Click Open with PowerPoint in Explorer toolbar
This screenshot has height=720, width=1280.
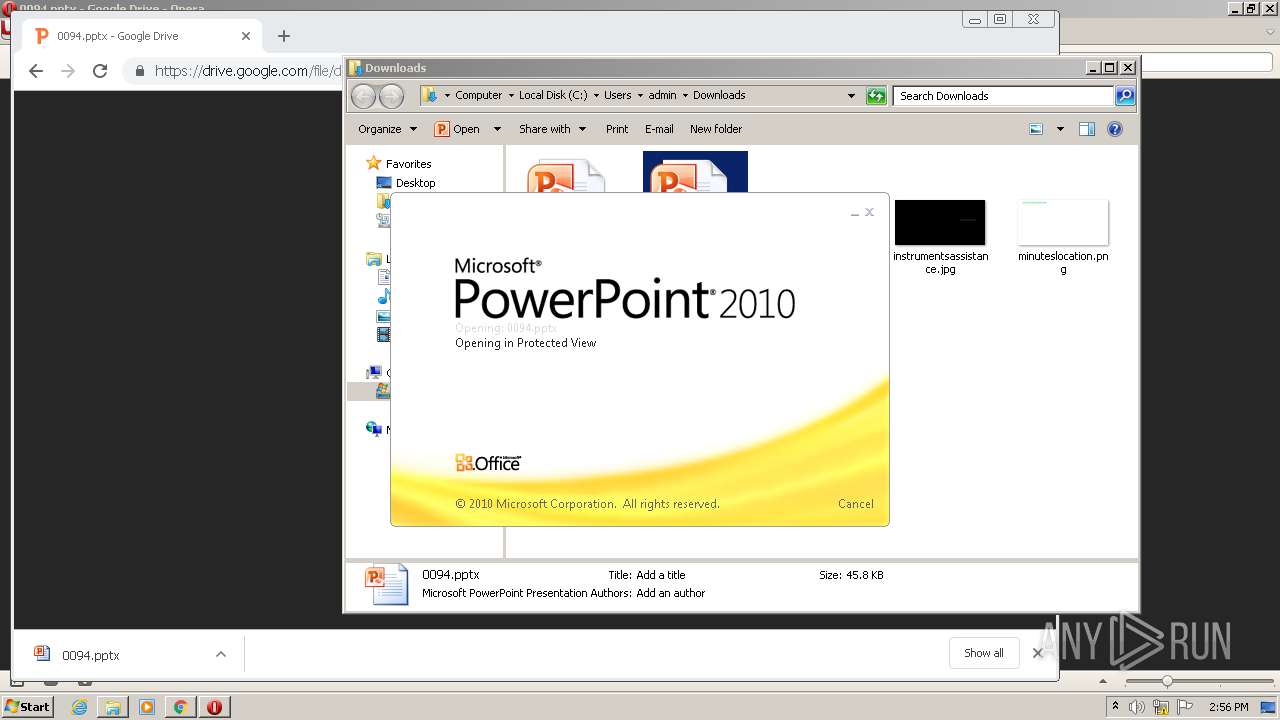coord(457,129)
